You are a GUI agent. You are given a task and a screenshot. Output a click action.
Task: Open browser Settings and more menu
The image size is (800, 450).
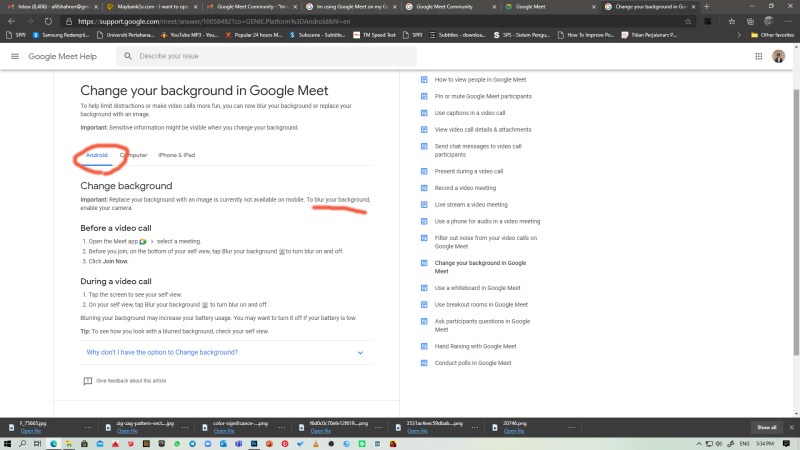pyautogui.click(x=788, y=21)
